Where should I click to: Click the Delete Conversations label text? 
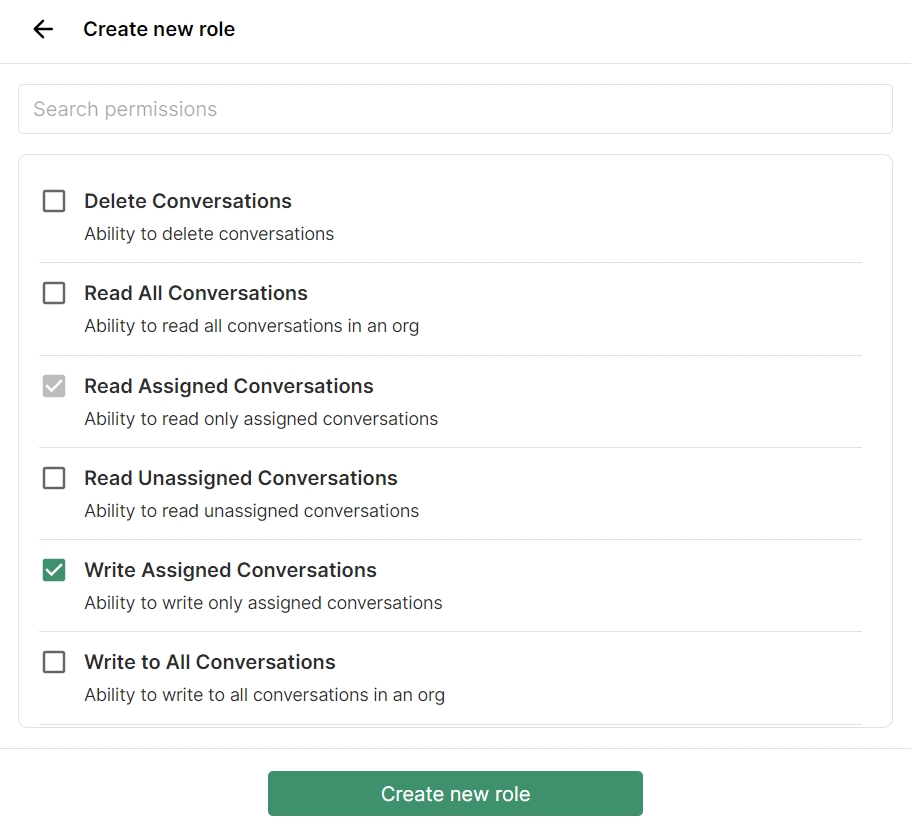click(188, 201)
